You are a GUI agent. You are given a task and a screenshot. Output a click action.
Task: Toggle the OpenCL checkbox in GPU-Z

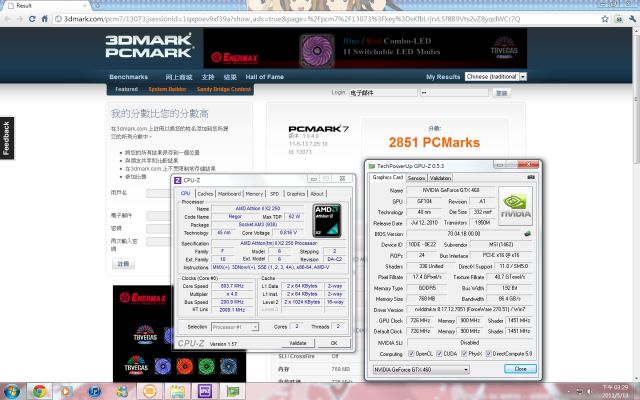point(411,353)
